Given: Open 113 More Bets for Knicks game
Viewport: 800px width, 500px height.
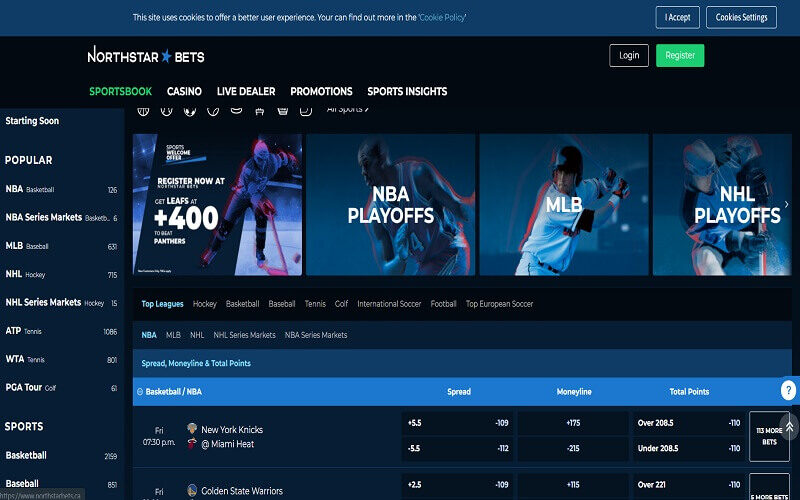Looking at the screenshot, I should coord(769,436).
